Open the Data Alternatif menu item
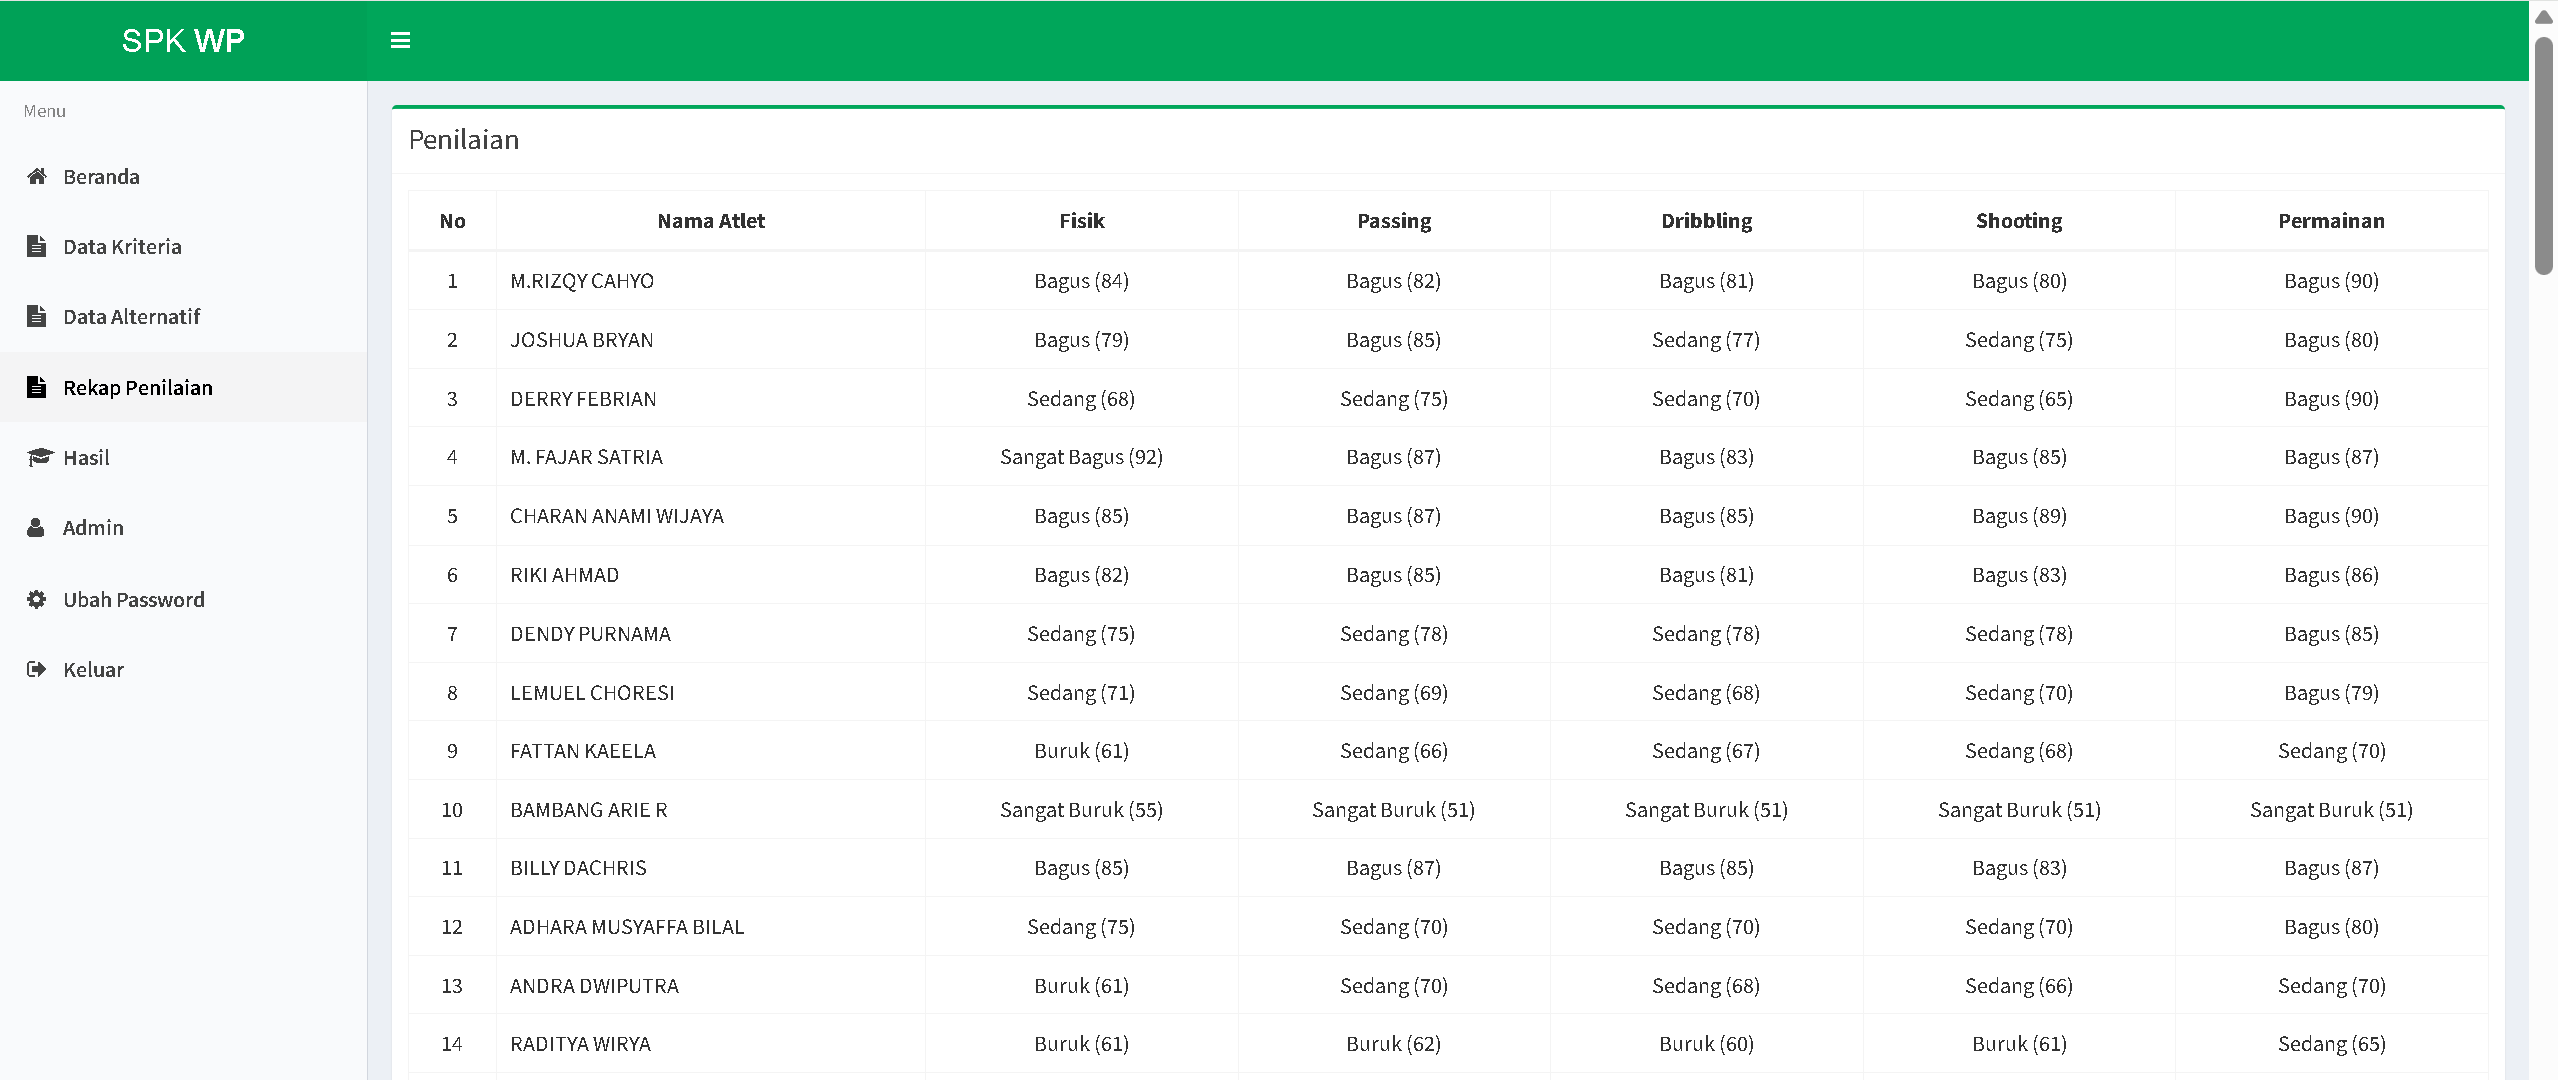This screenshot has width=2558, height=1080. coord(131,317)
